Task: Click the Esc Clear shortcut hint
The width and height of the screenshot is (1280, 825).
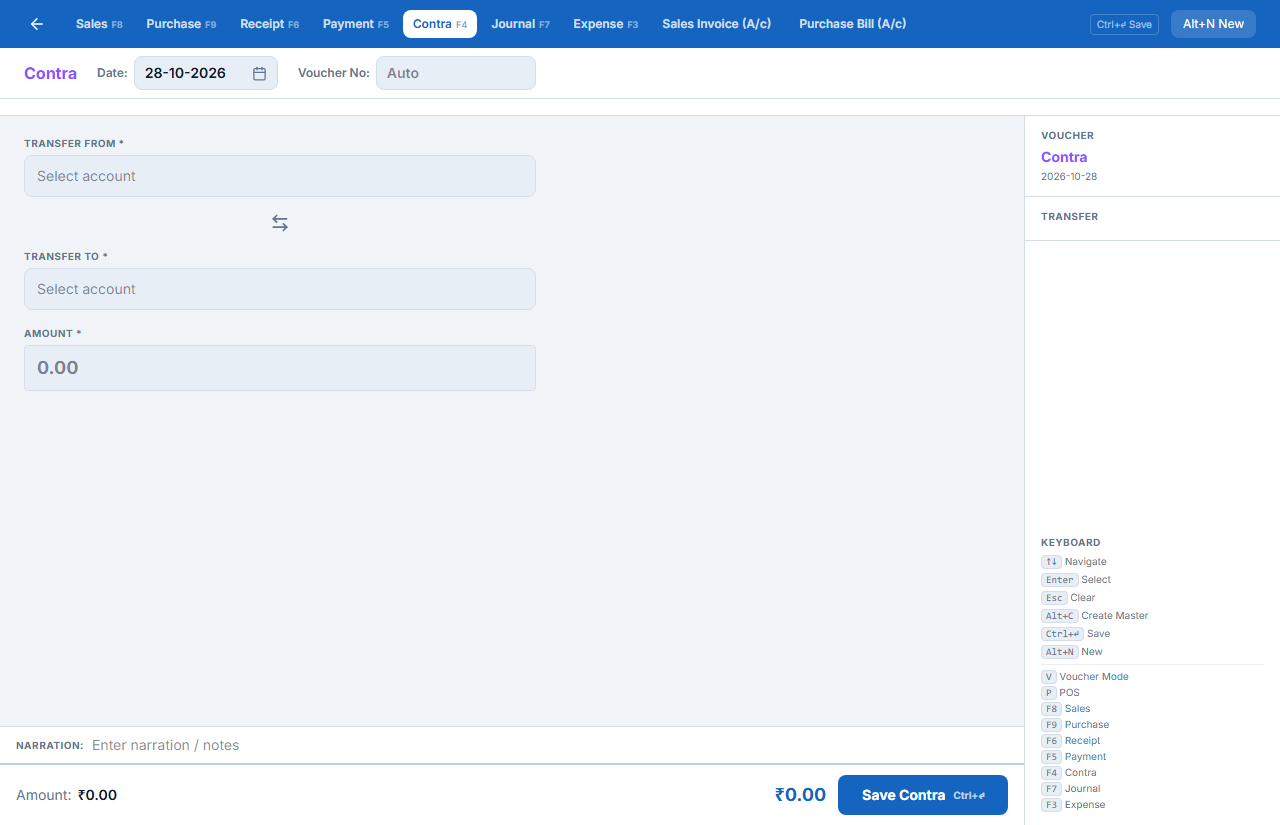Action: point(1068,598)
